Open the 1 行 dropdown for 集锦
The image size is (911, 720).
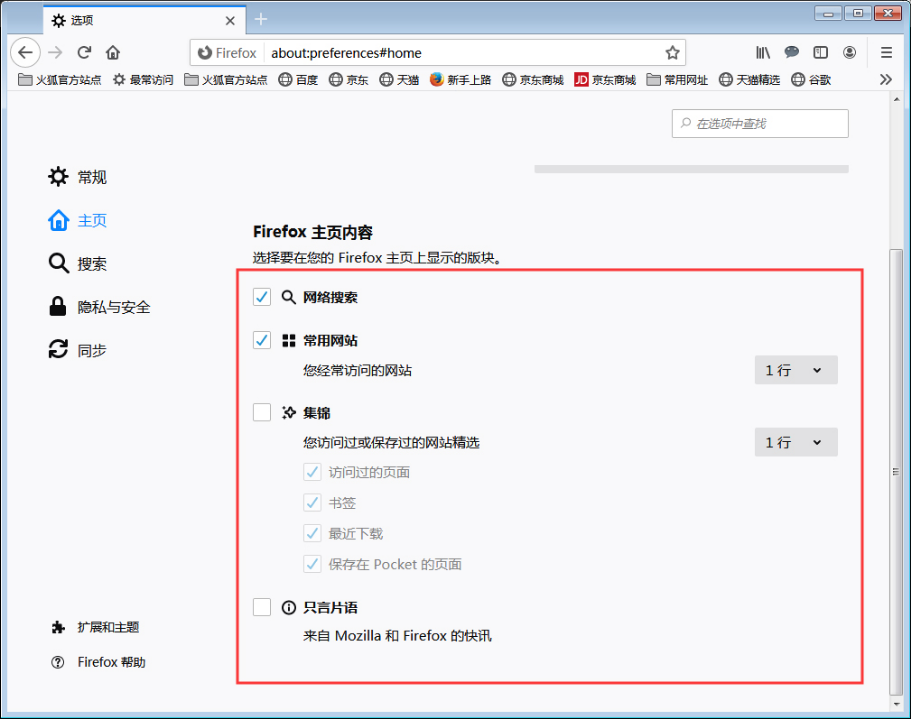[x=796, y=442]
